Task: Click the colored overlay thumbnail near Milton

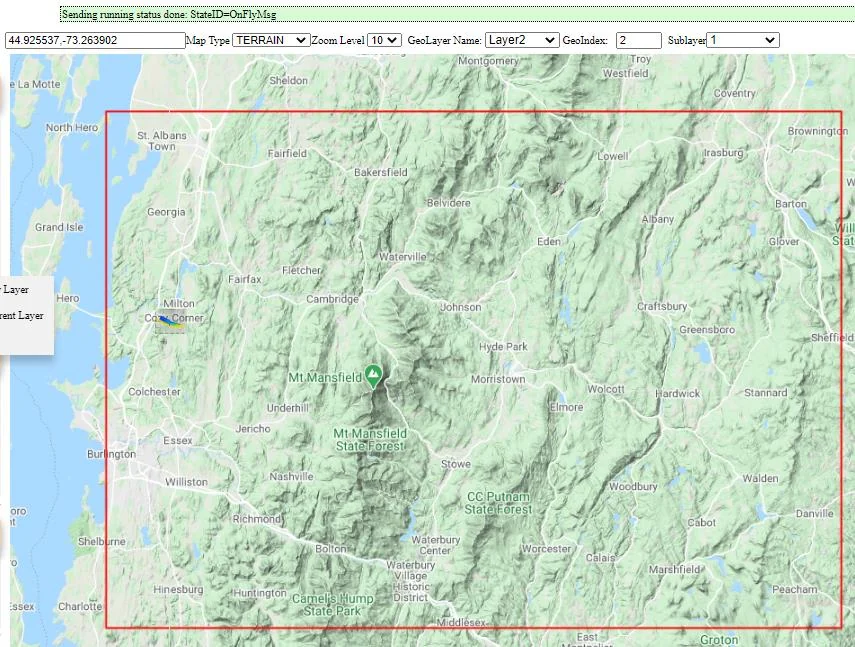Action: [x=170, y=322]
